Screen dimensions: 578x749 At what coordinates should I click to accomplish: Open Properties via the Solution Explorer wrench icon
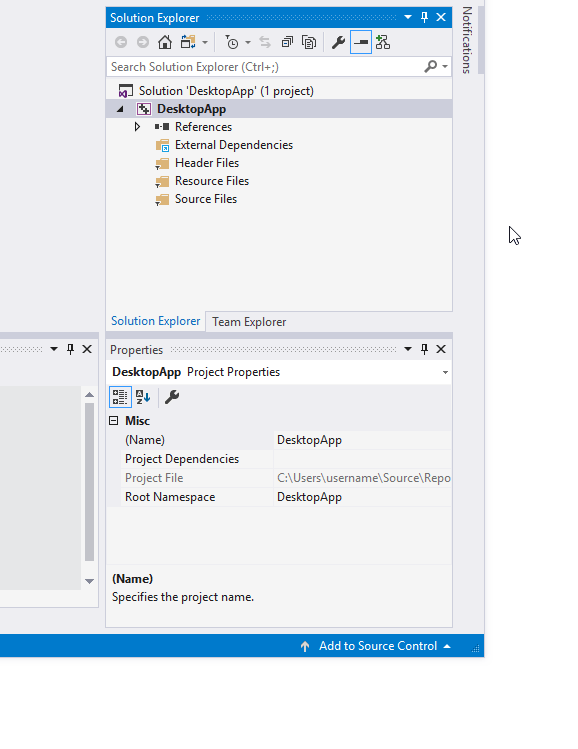[x=338, y=43]
